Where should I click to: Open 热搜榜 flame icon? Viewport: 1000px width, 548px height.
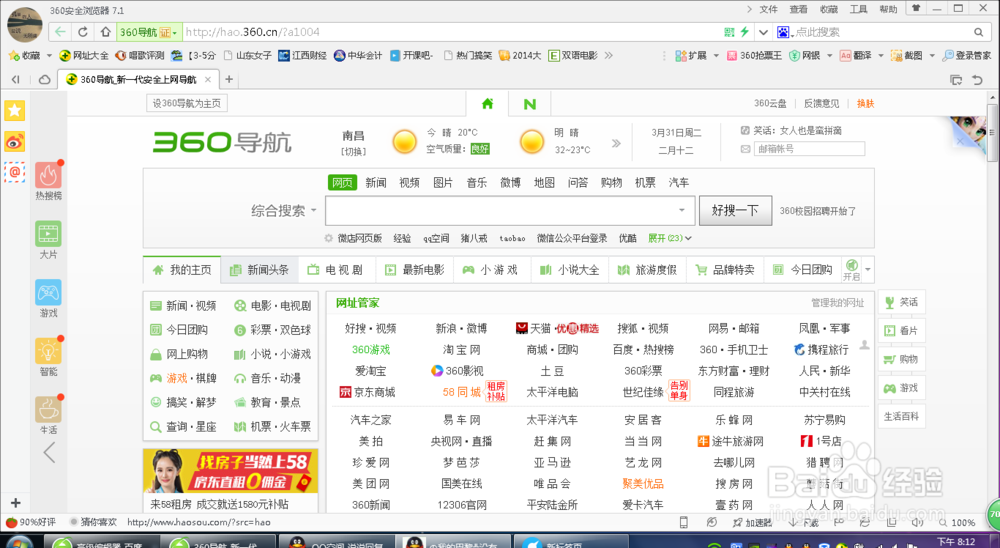pos(48,175)
